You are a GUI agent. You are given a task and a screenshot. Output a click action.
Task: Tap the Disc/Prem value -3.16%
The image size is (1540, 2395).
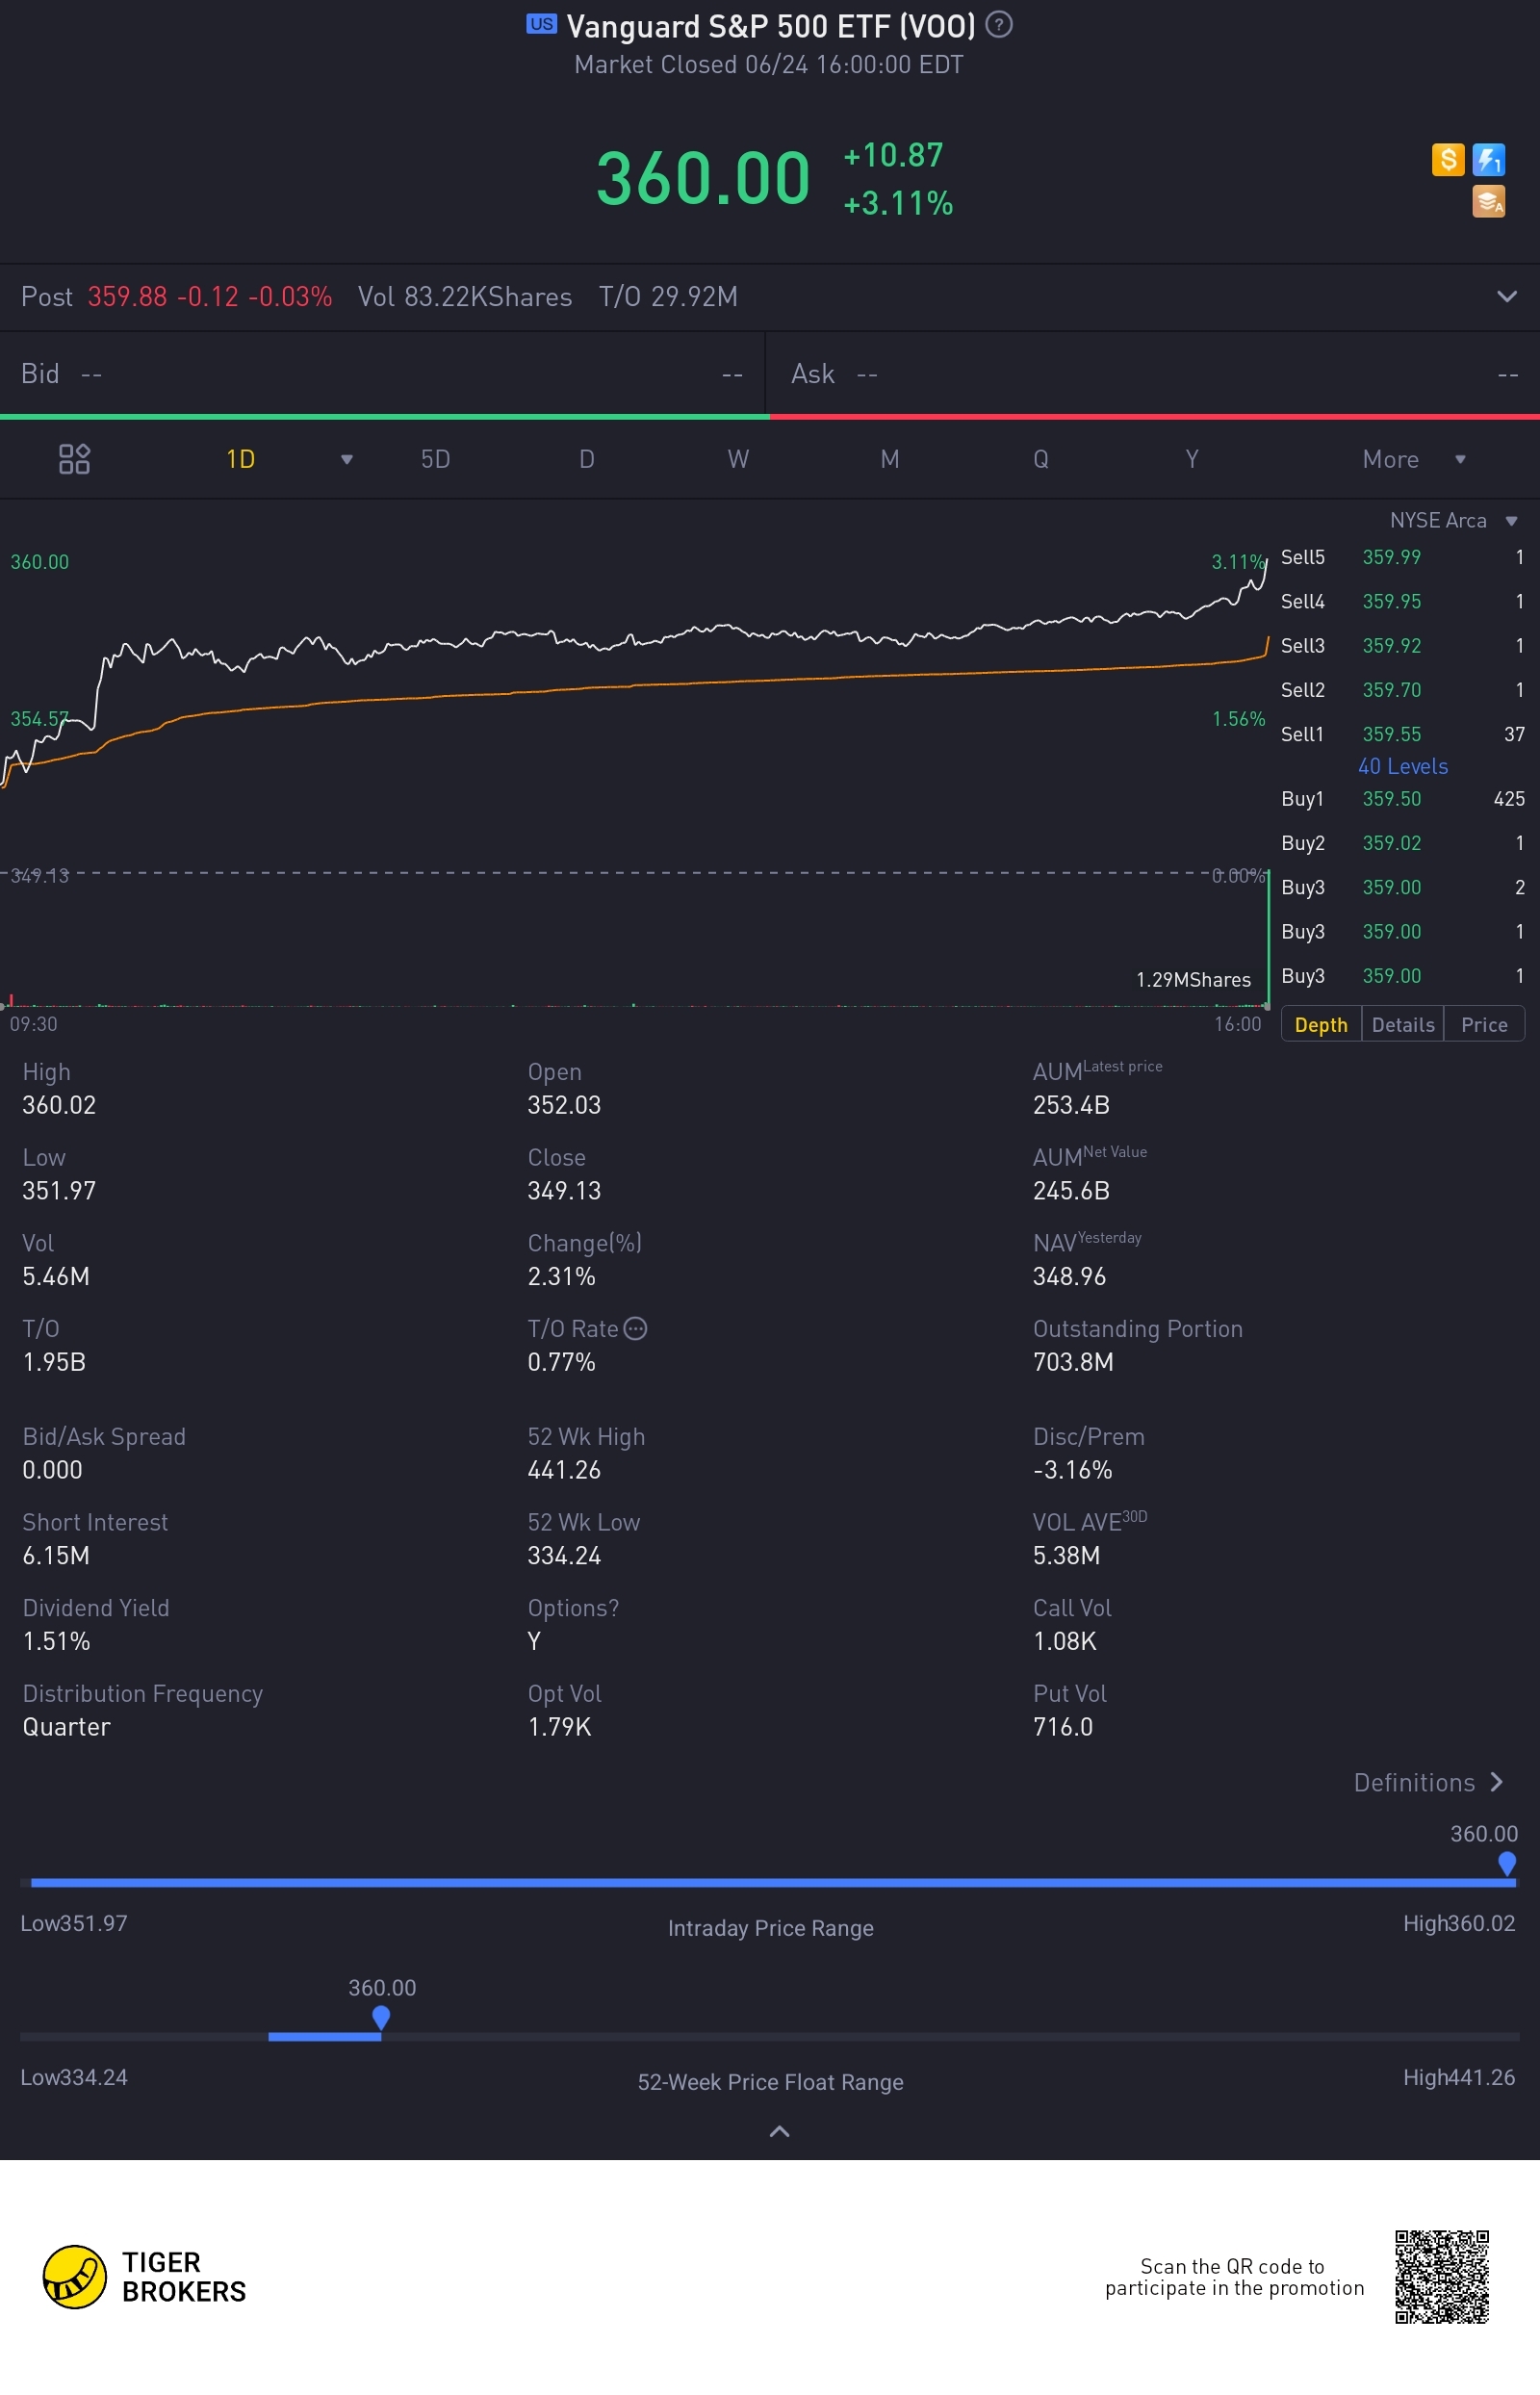(x=1072, y=1470)
